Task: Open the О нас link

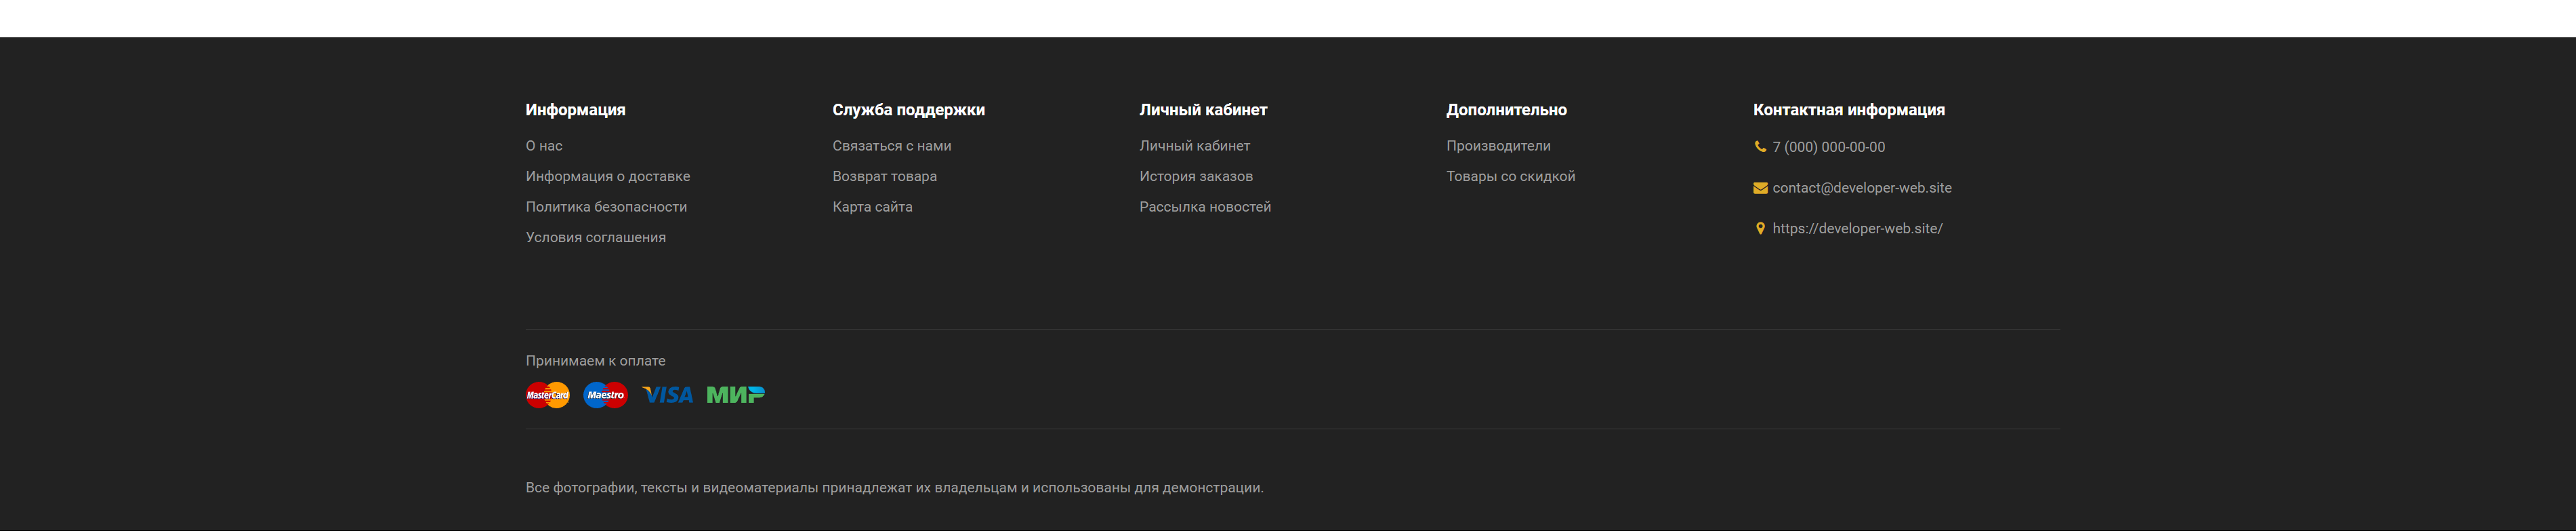Action: (544, 146)
